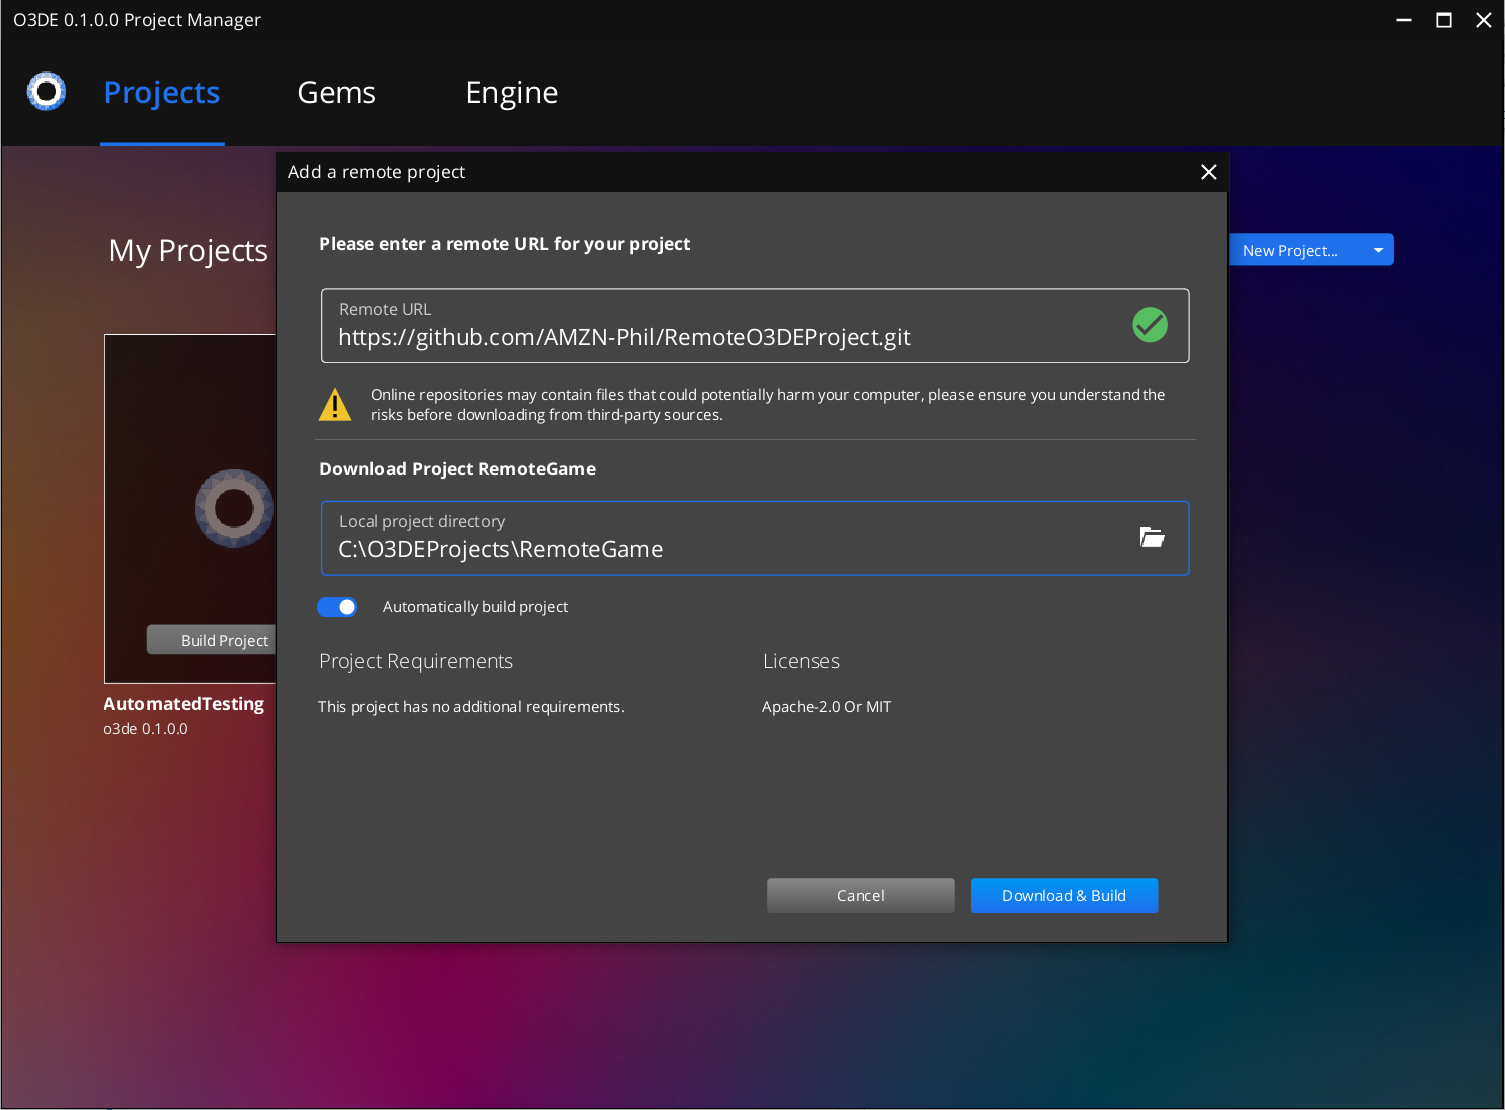Click the O3DE spinner icon on the project thumbnail

pos(233,508)
